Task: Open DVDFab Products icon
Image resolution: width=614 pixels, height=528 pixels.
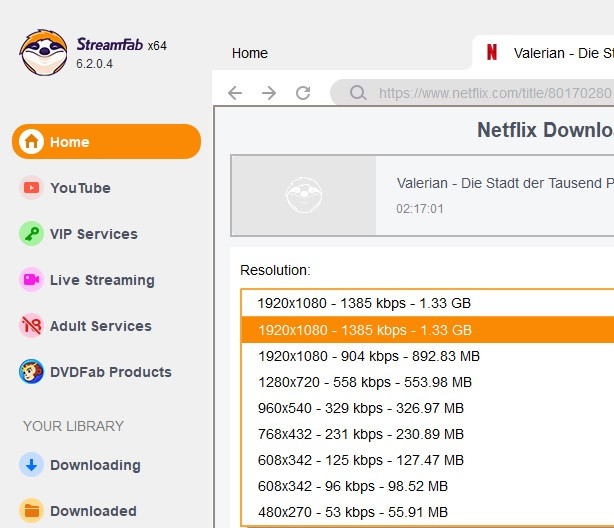Action: coord(32,372)
